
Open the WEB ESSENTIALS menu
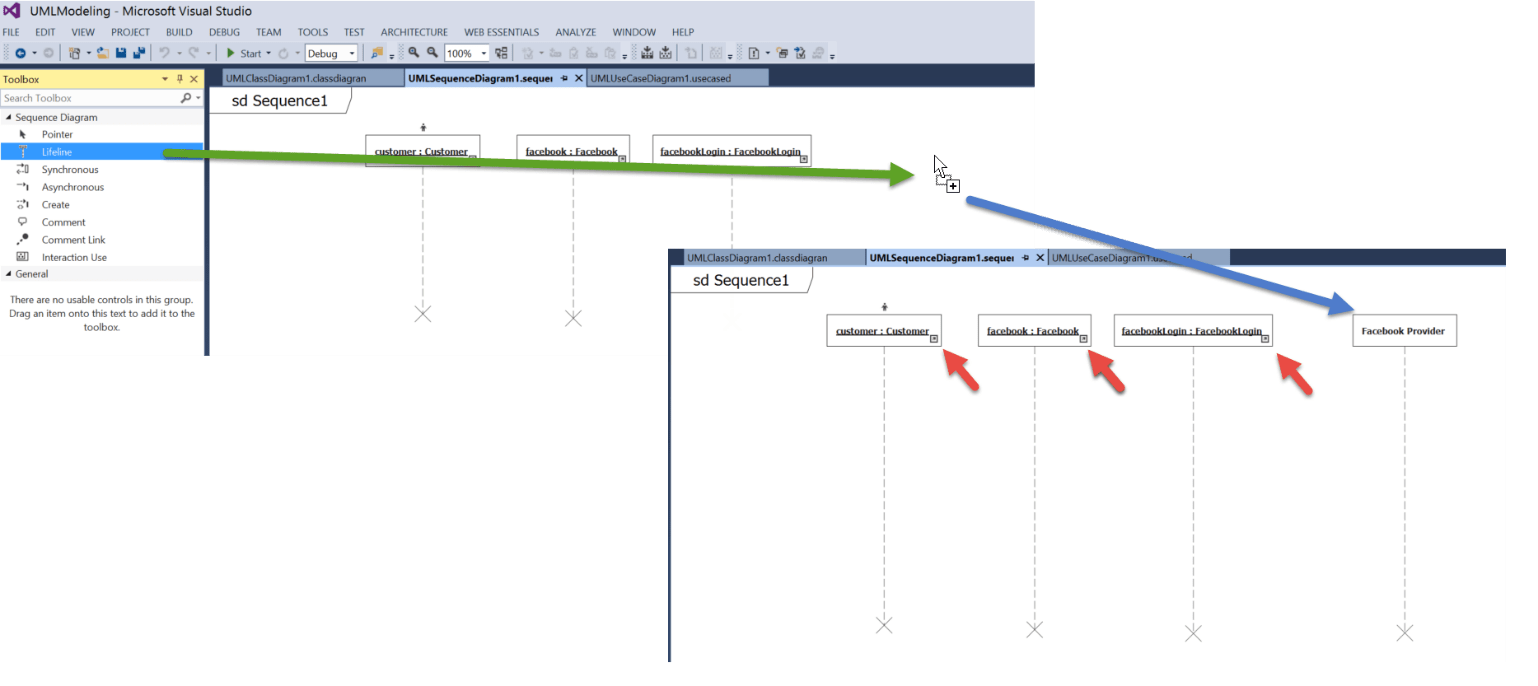point(501,32)
